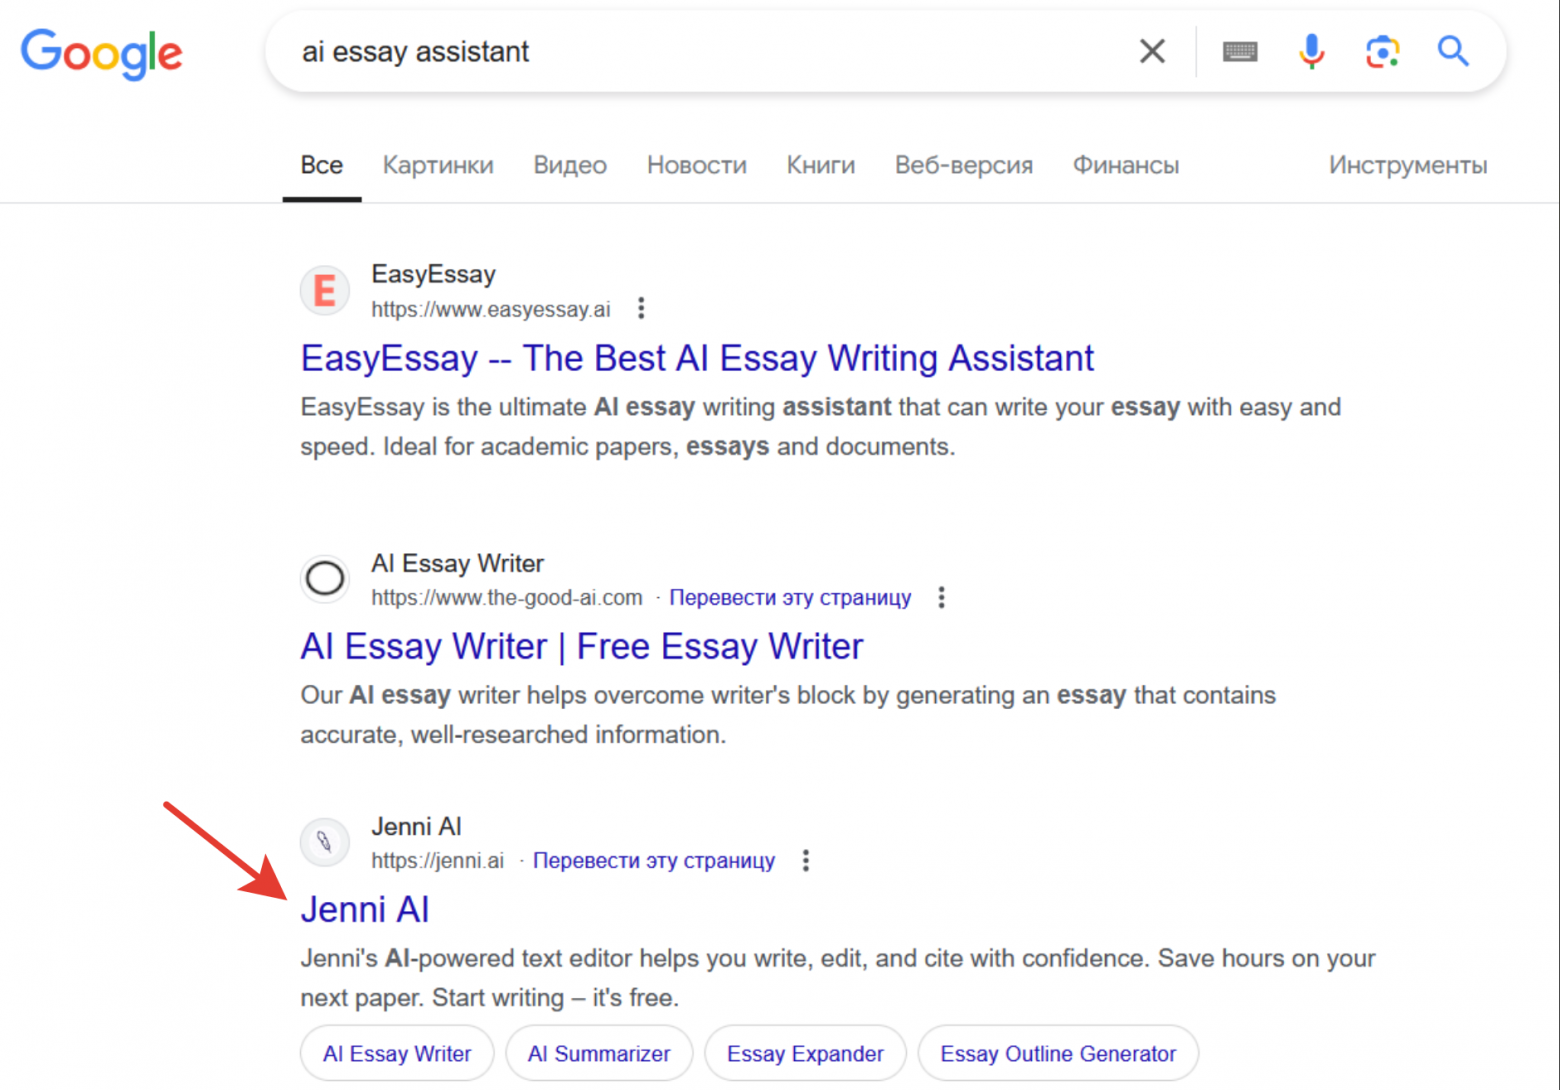Click the magnifying glass search icon

pos(1453,51)
